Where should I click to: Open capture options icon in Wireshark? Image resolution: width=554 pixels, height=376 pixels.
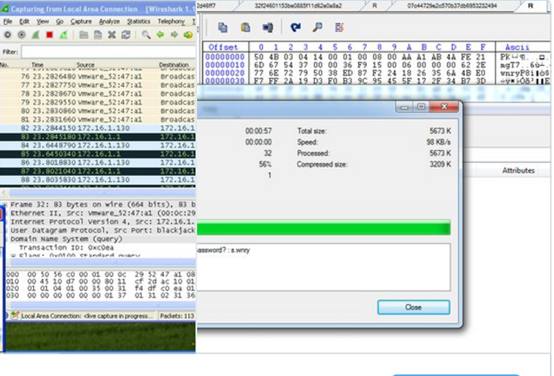click(x=22, y=35)
